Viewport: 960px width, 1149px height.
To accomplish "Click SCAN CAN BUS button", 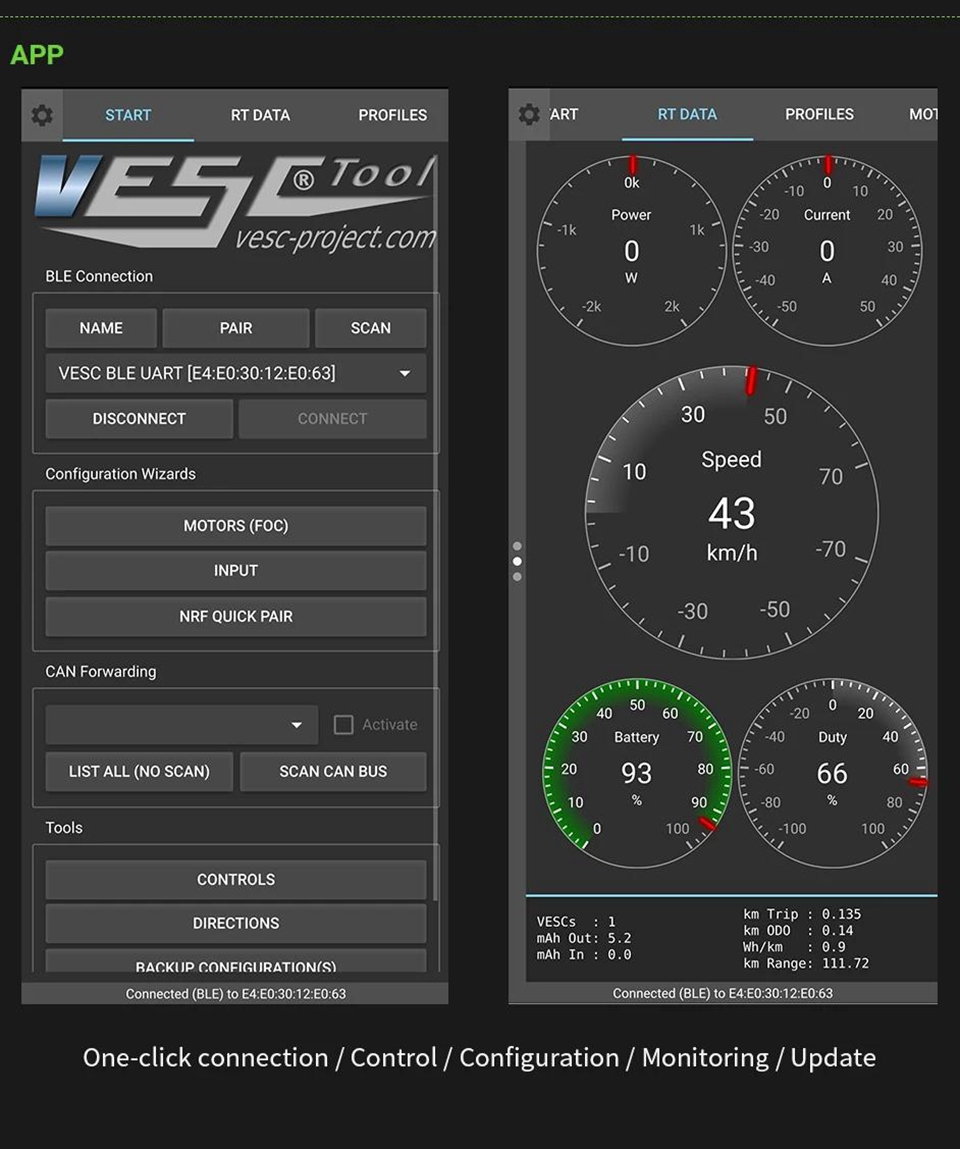I will coord(333,772).
